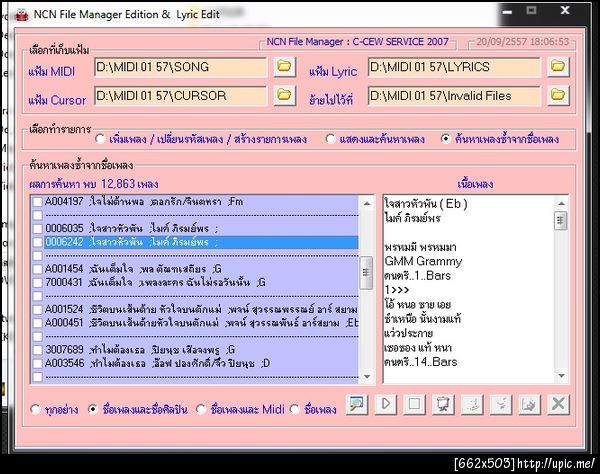Tick the checkbox for highlighted song 0006242
The image size is (600, 474).
[x=38, y=242]
